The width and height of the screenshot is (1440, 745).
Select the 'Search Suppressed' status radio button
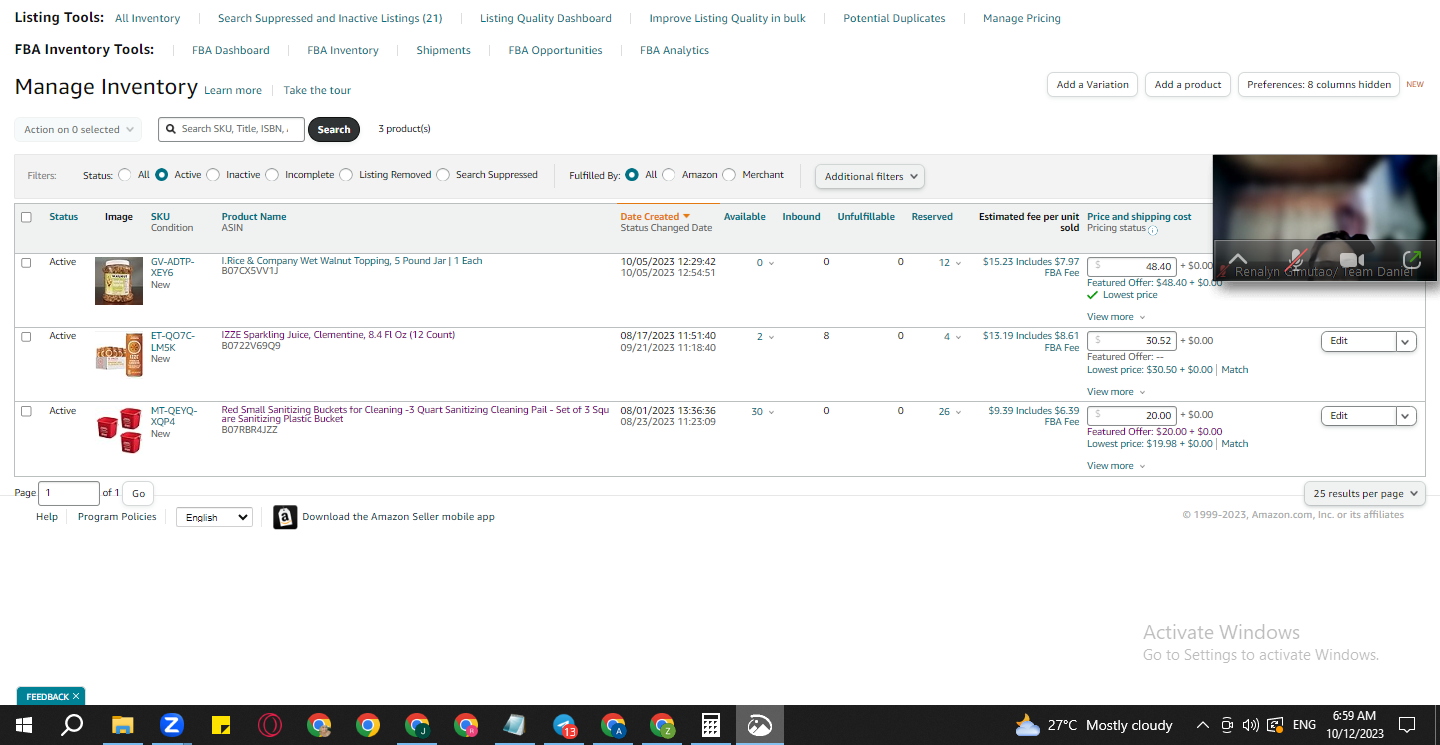(443, 175)
